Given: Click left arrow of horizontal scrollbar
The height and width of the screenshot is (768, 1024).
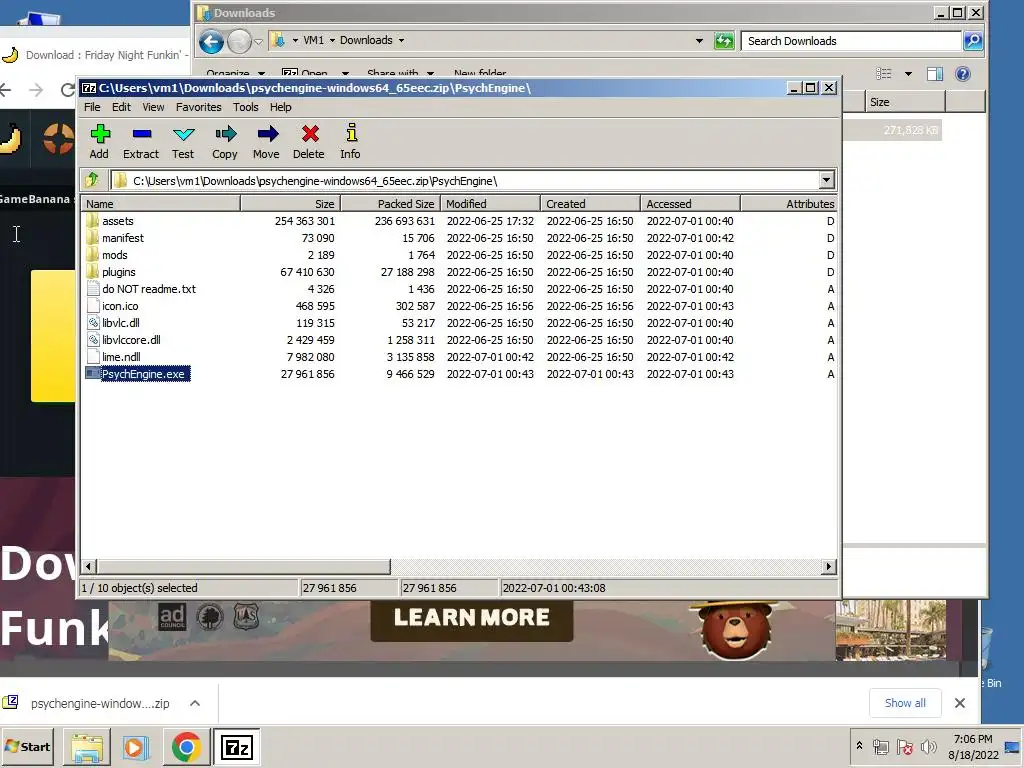Looking at the screenshot, I should (89, 567).
